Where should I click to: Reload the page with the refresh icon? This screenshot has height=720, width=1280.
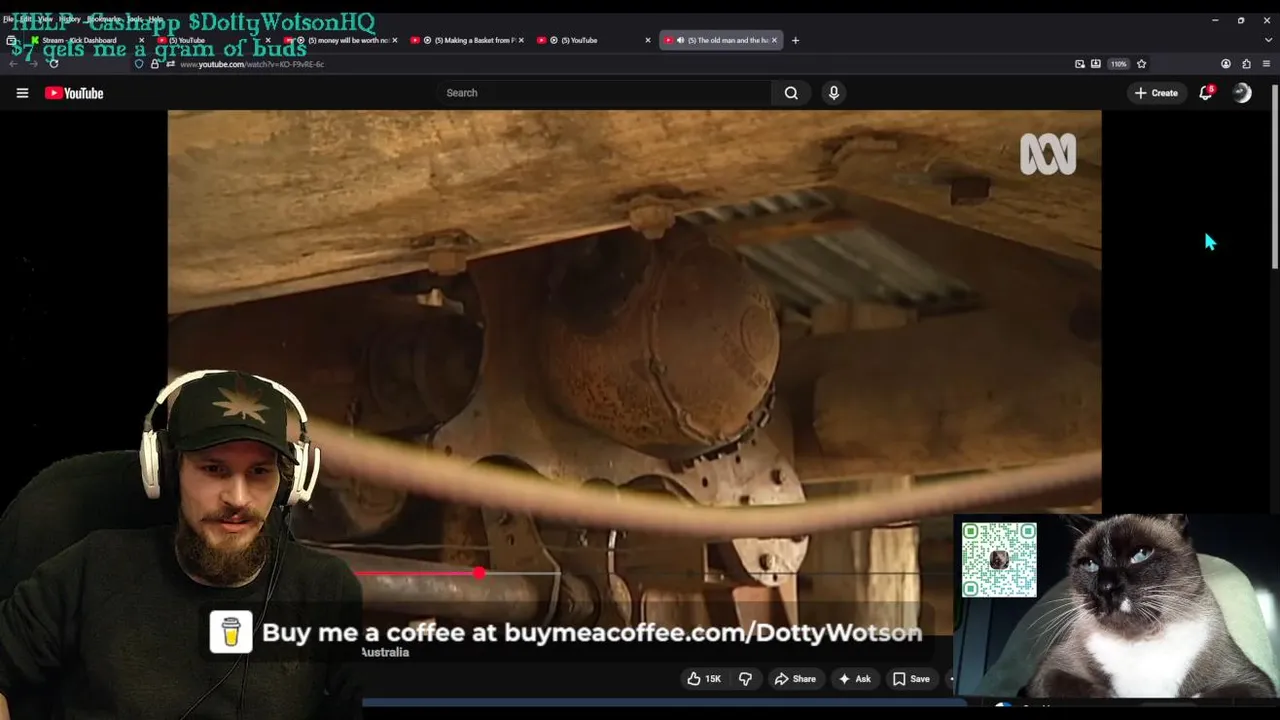tap(53, 64)
